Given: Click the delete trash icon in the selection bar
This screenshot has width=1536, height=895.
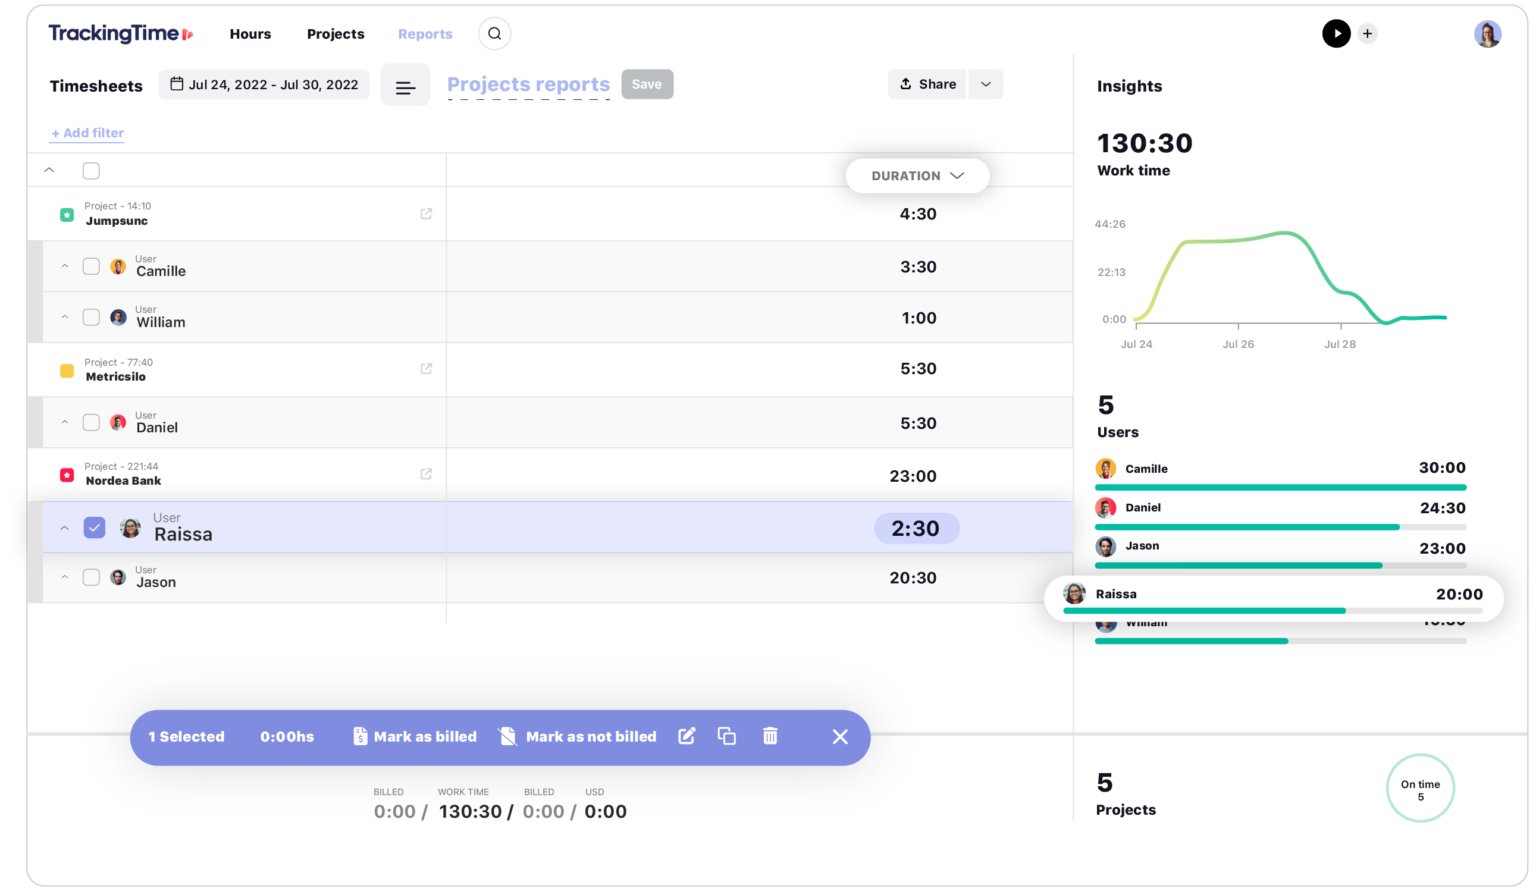Looking at the screenshot, I should pos(770,736).
